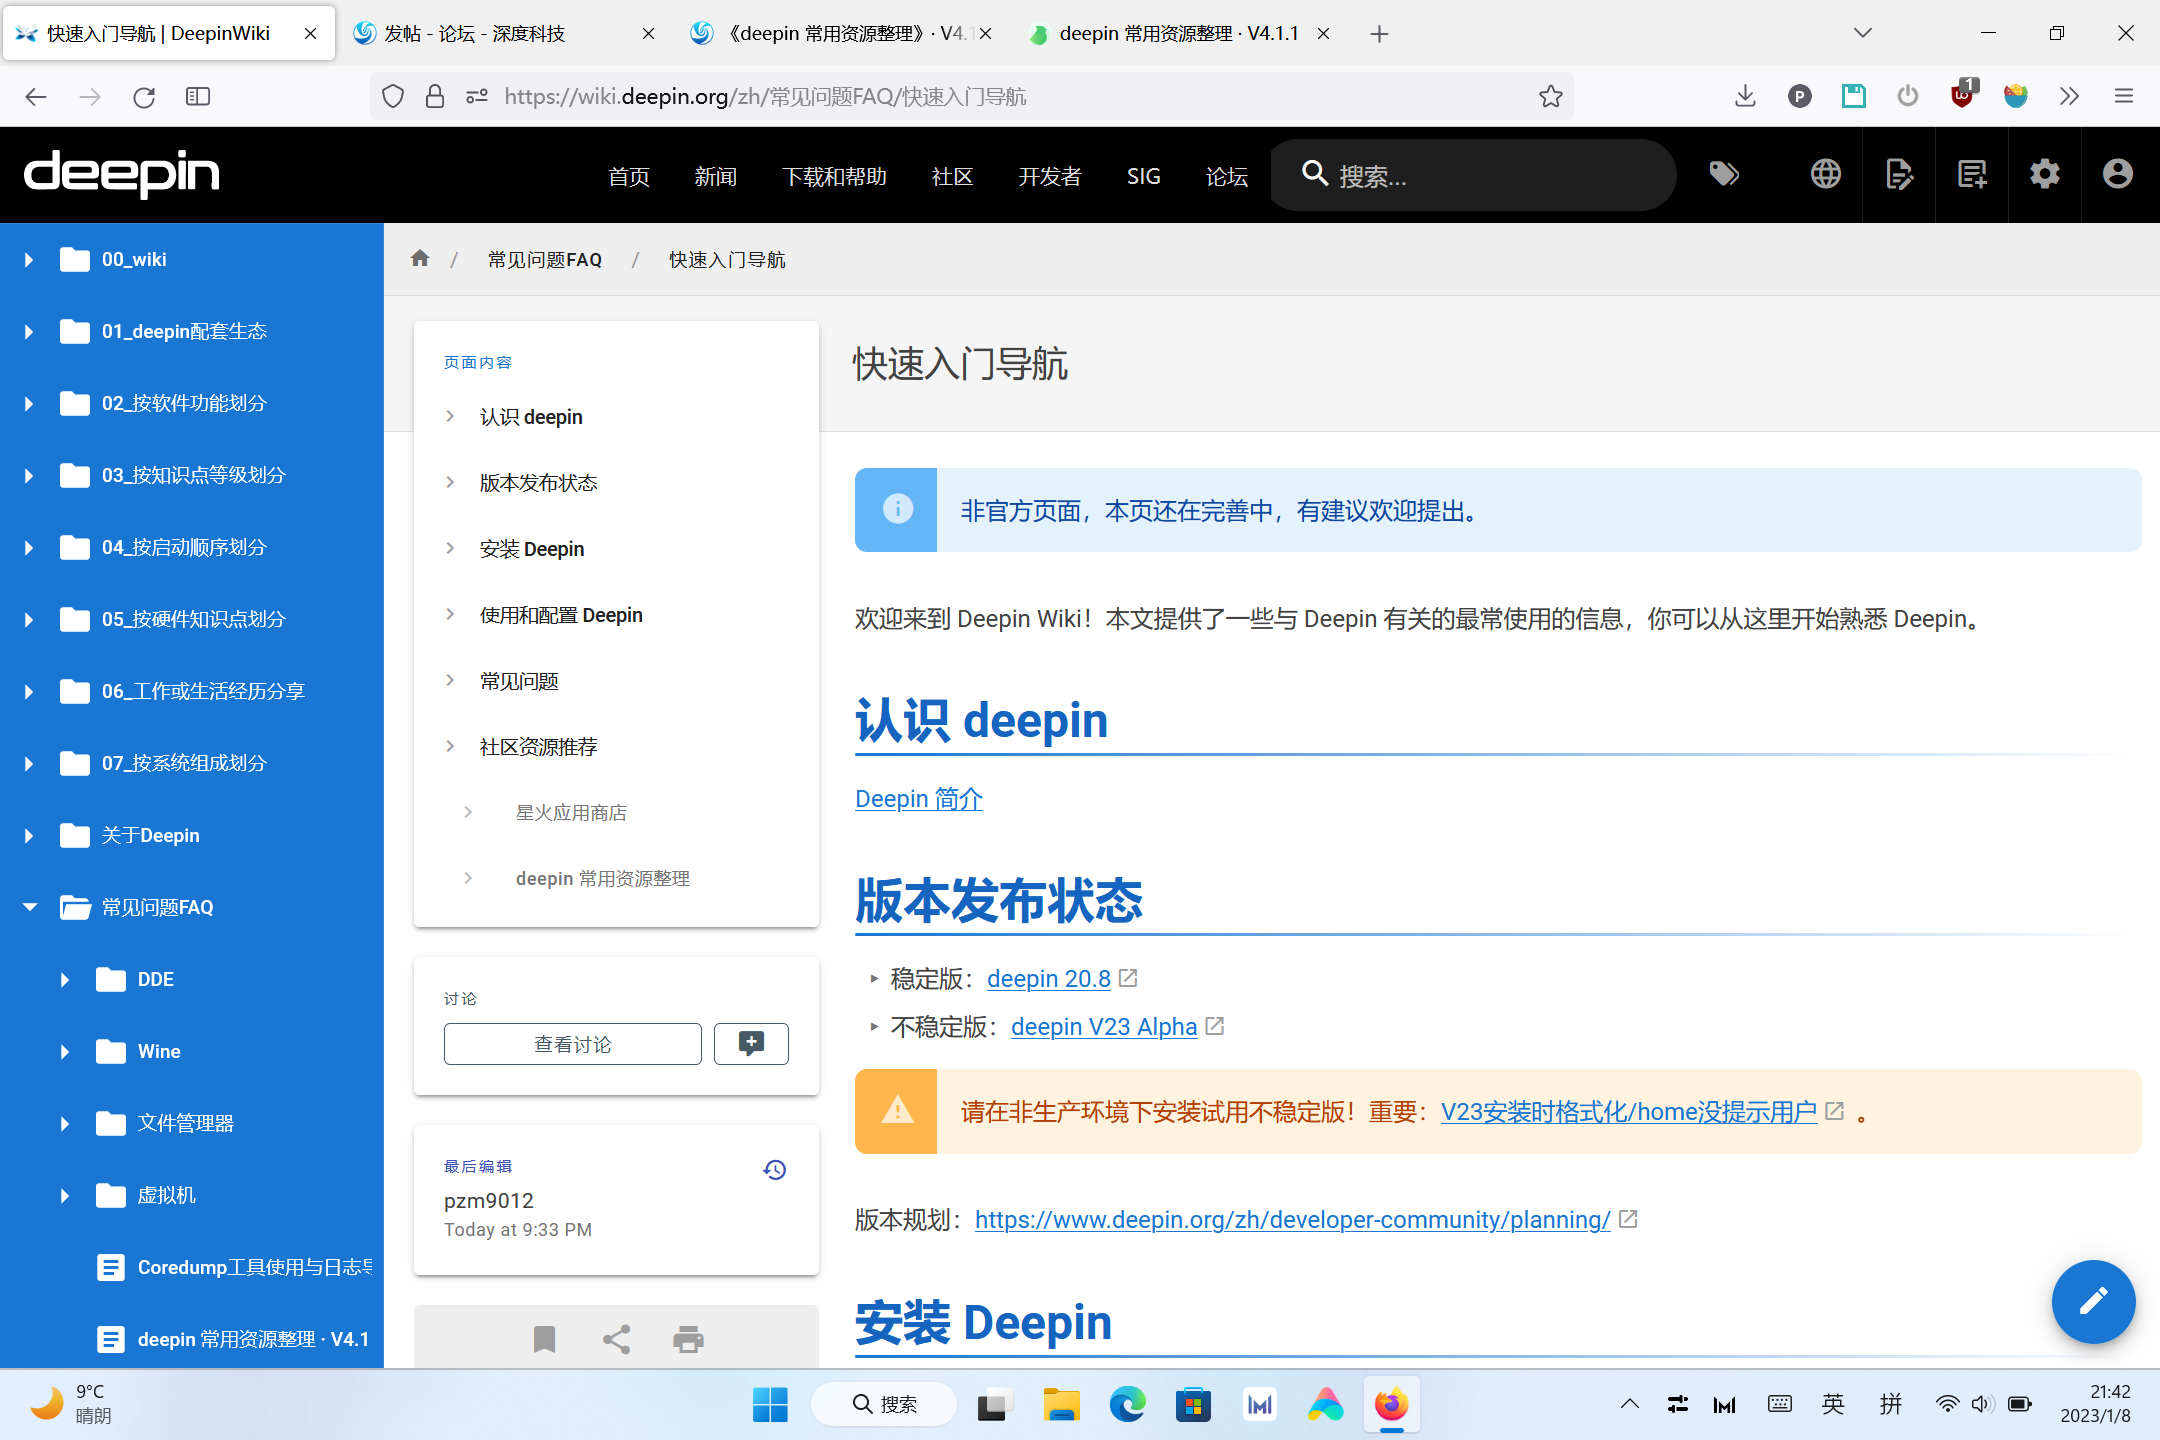Open the user account icon

tap(2117, 174)
